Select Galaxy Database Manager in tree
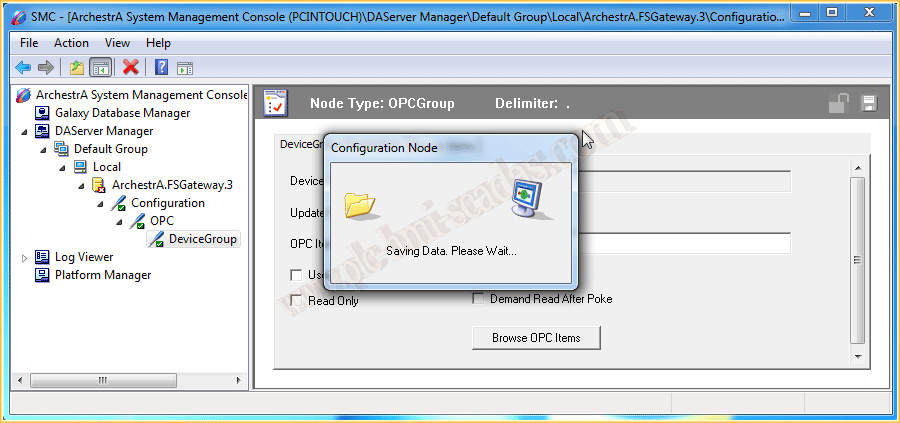This screenshot has width=900, height=423. tap(122, 113)
